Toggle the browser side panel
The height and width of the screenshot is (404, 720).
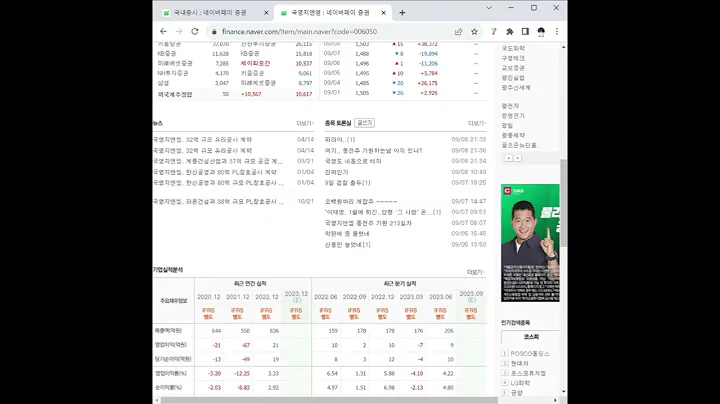(x=525, y=32)
